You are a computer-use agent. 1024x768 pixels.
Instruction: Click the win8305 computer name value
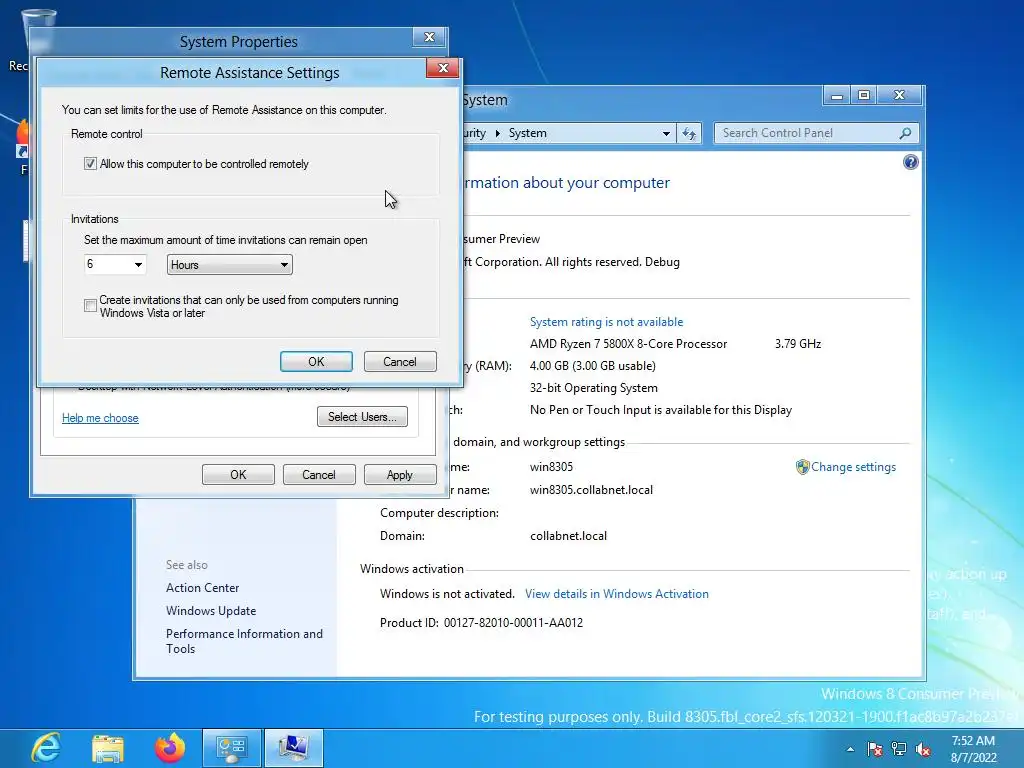551,467
